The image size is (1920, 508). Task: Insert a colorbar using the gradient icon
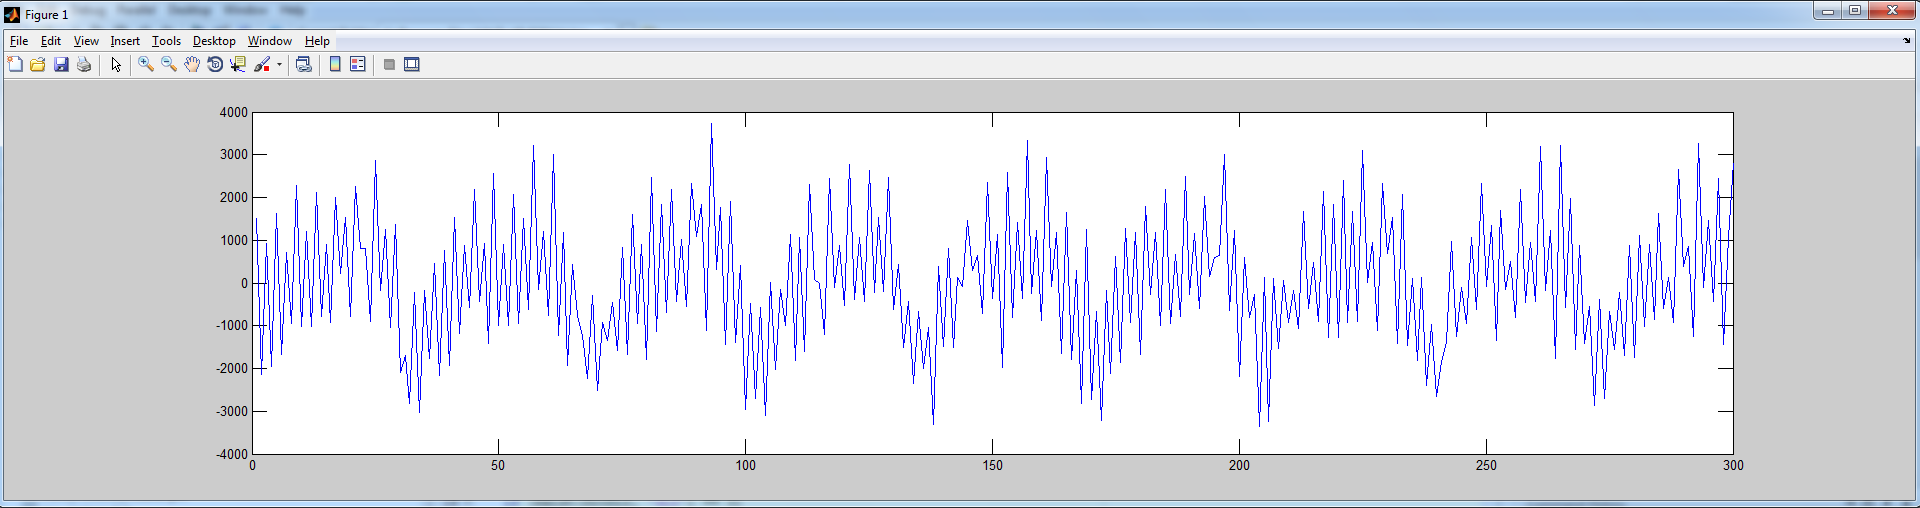coord(335,64)
